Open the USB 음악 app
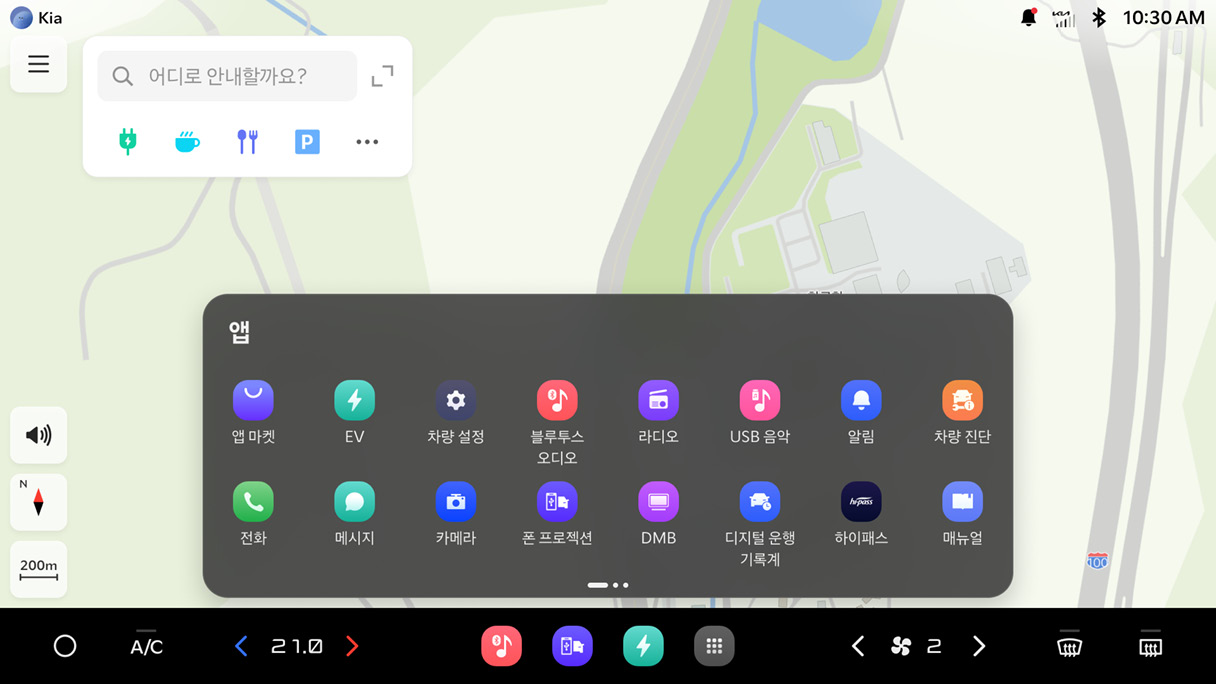The height and width of the screenshot is (684, 1216). (x=759, y=401)
